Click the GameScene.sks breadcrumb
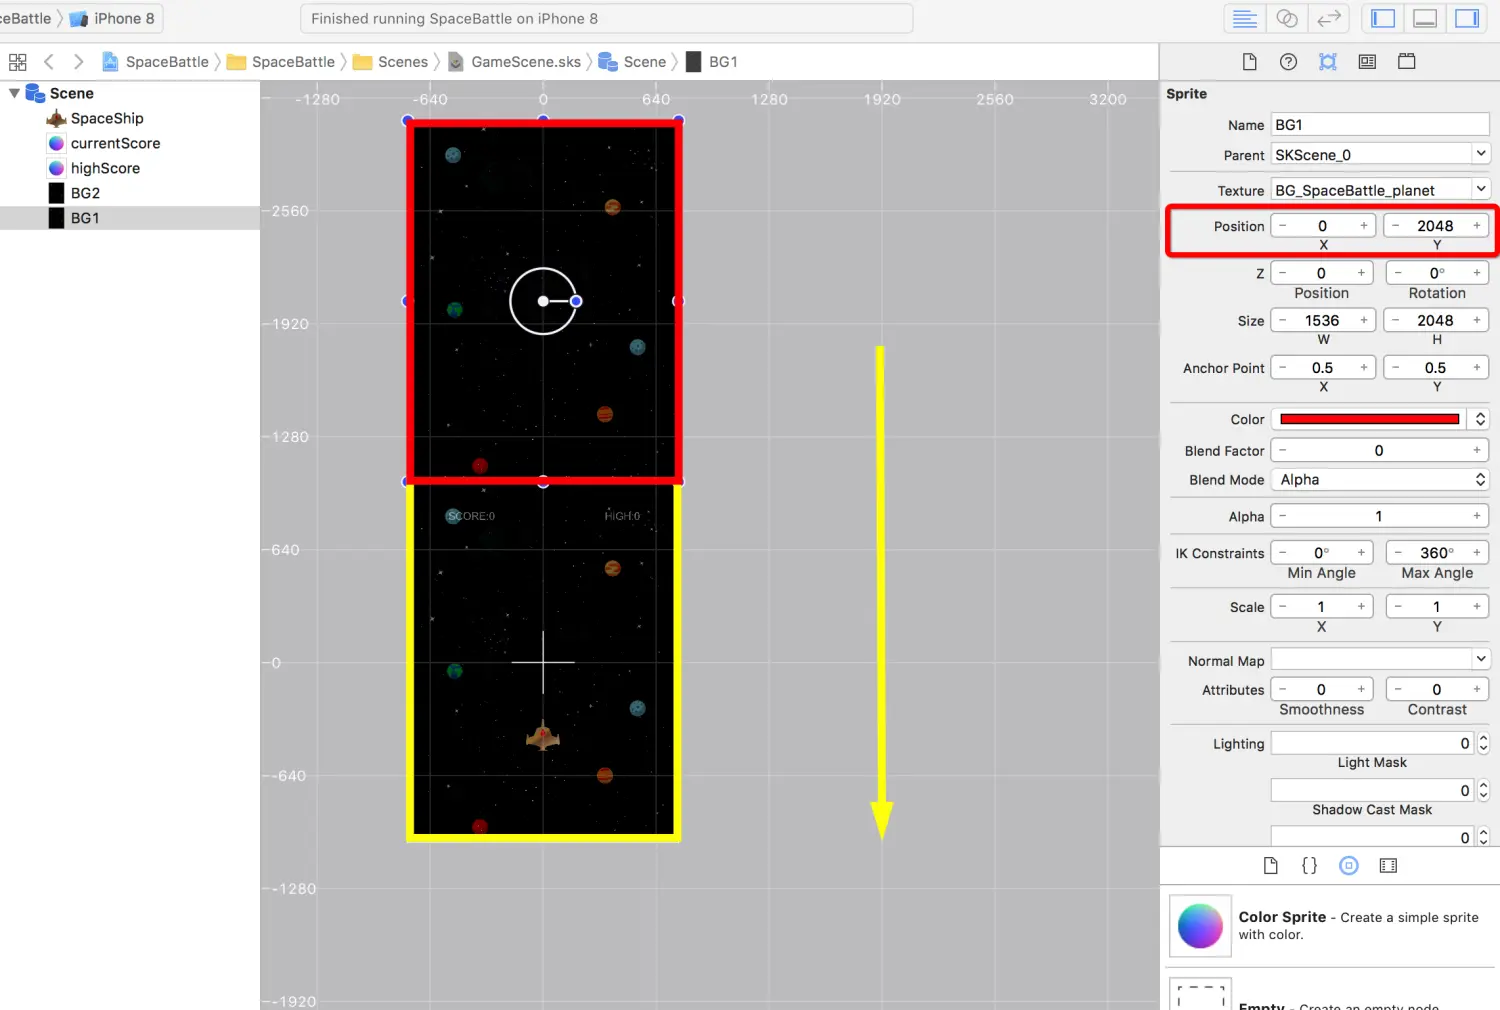Screen dimensions: 1500x1010 coord(514,62)
